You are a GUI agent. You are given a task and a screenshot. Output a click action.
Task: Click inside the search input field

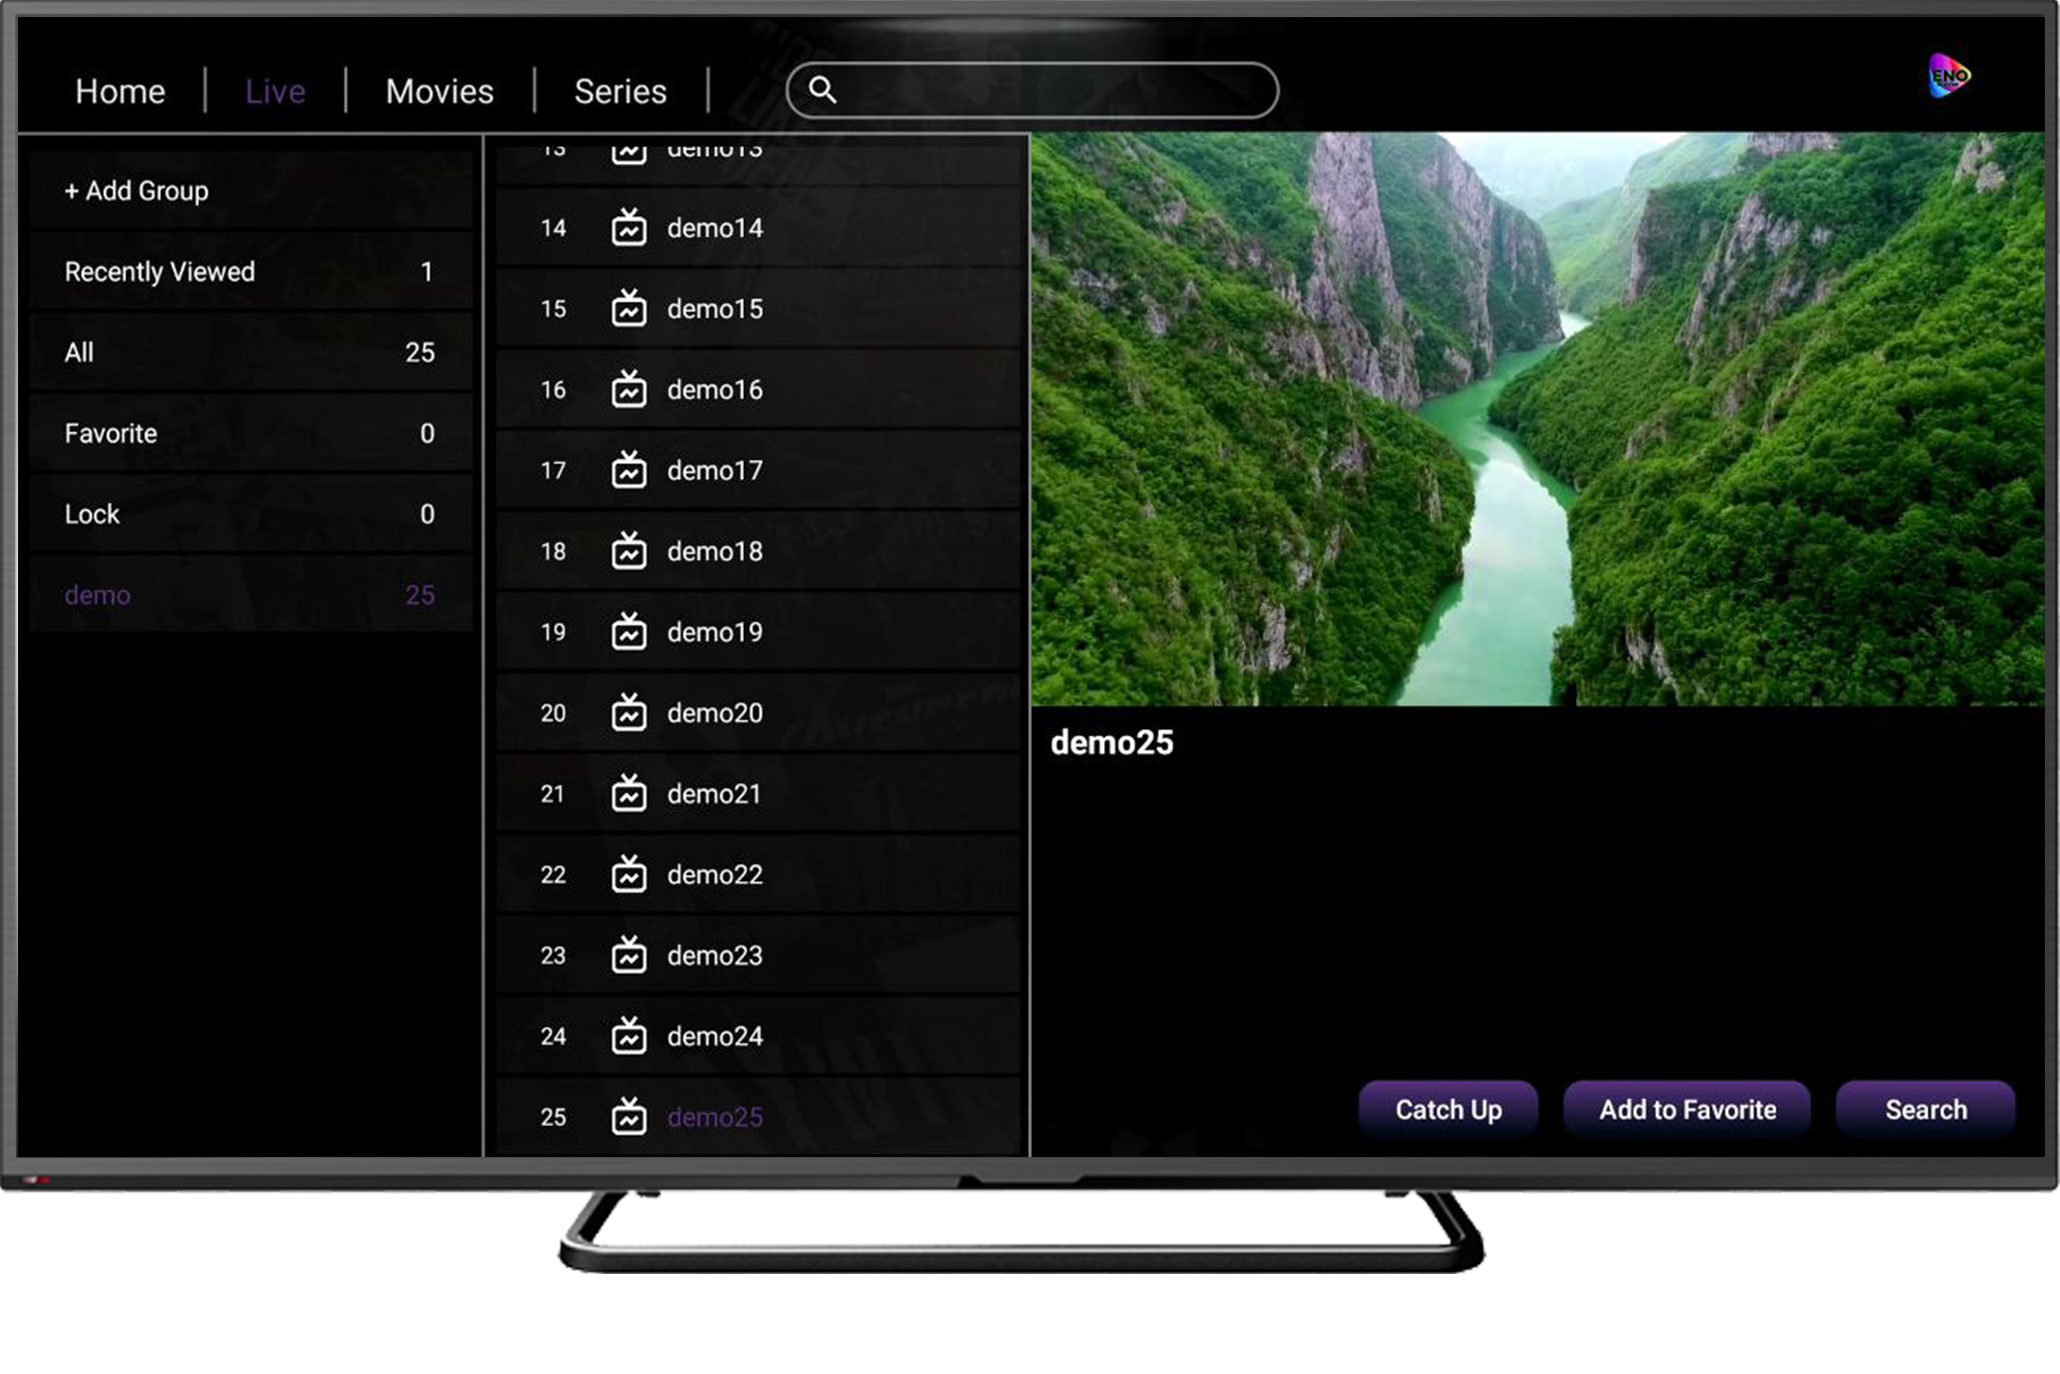tap(1050, 90)
